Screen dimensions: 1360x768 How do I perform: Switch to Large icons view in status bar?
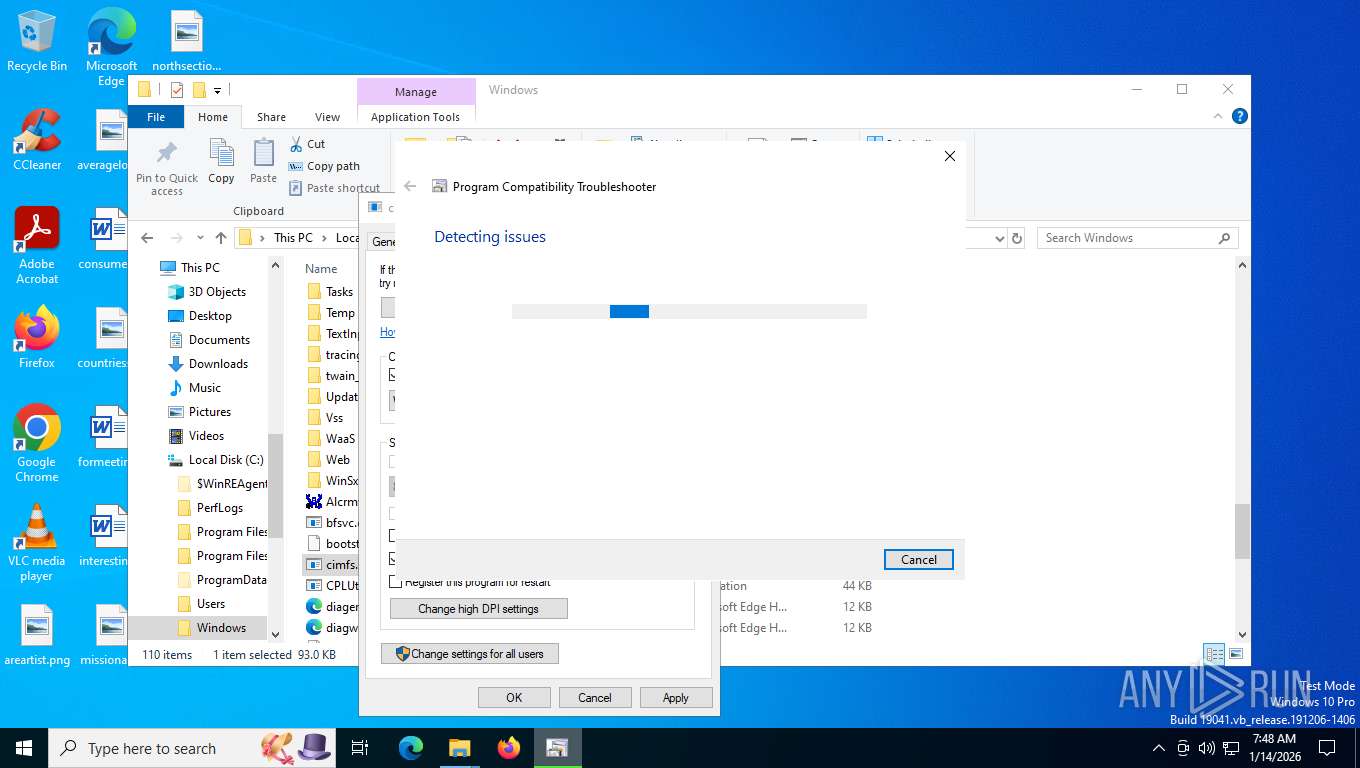1236,654
